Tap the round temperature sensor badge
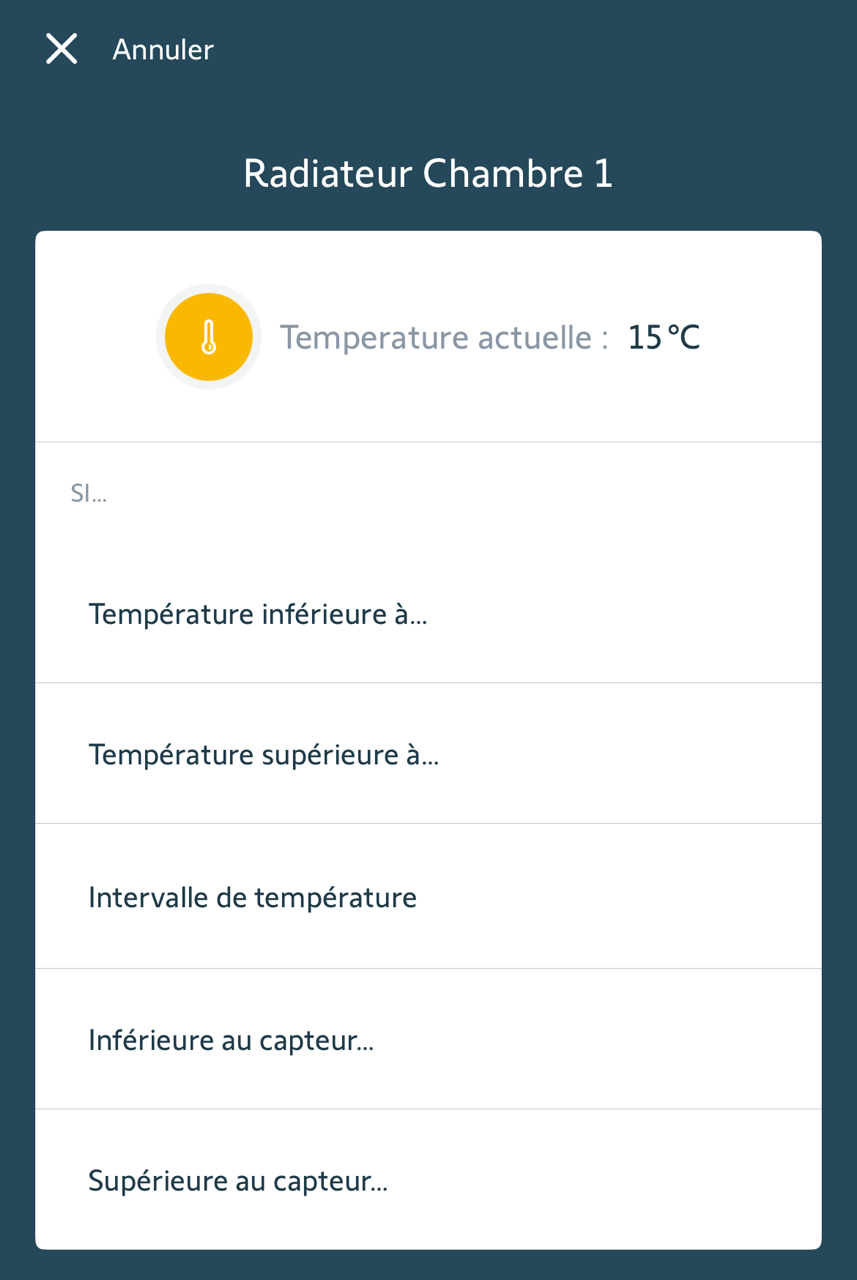857x1280 pixels. point(208,337)
